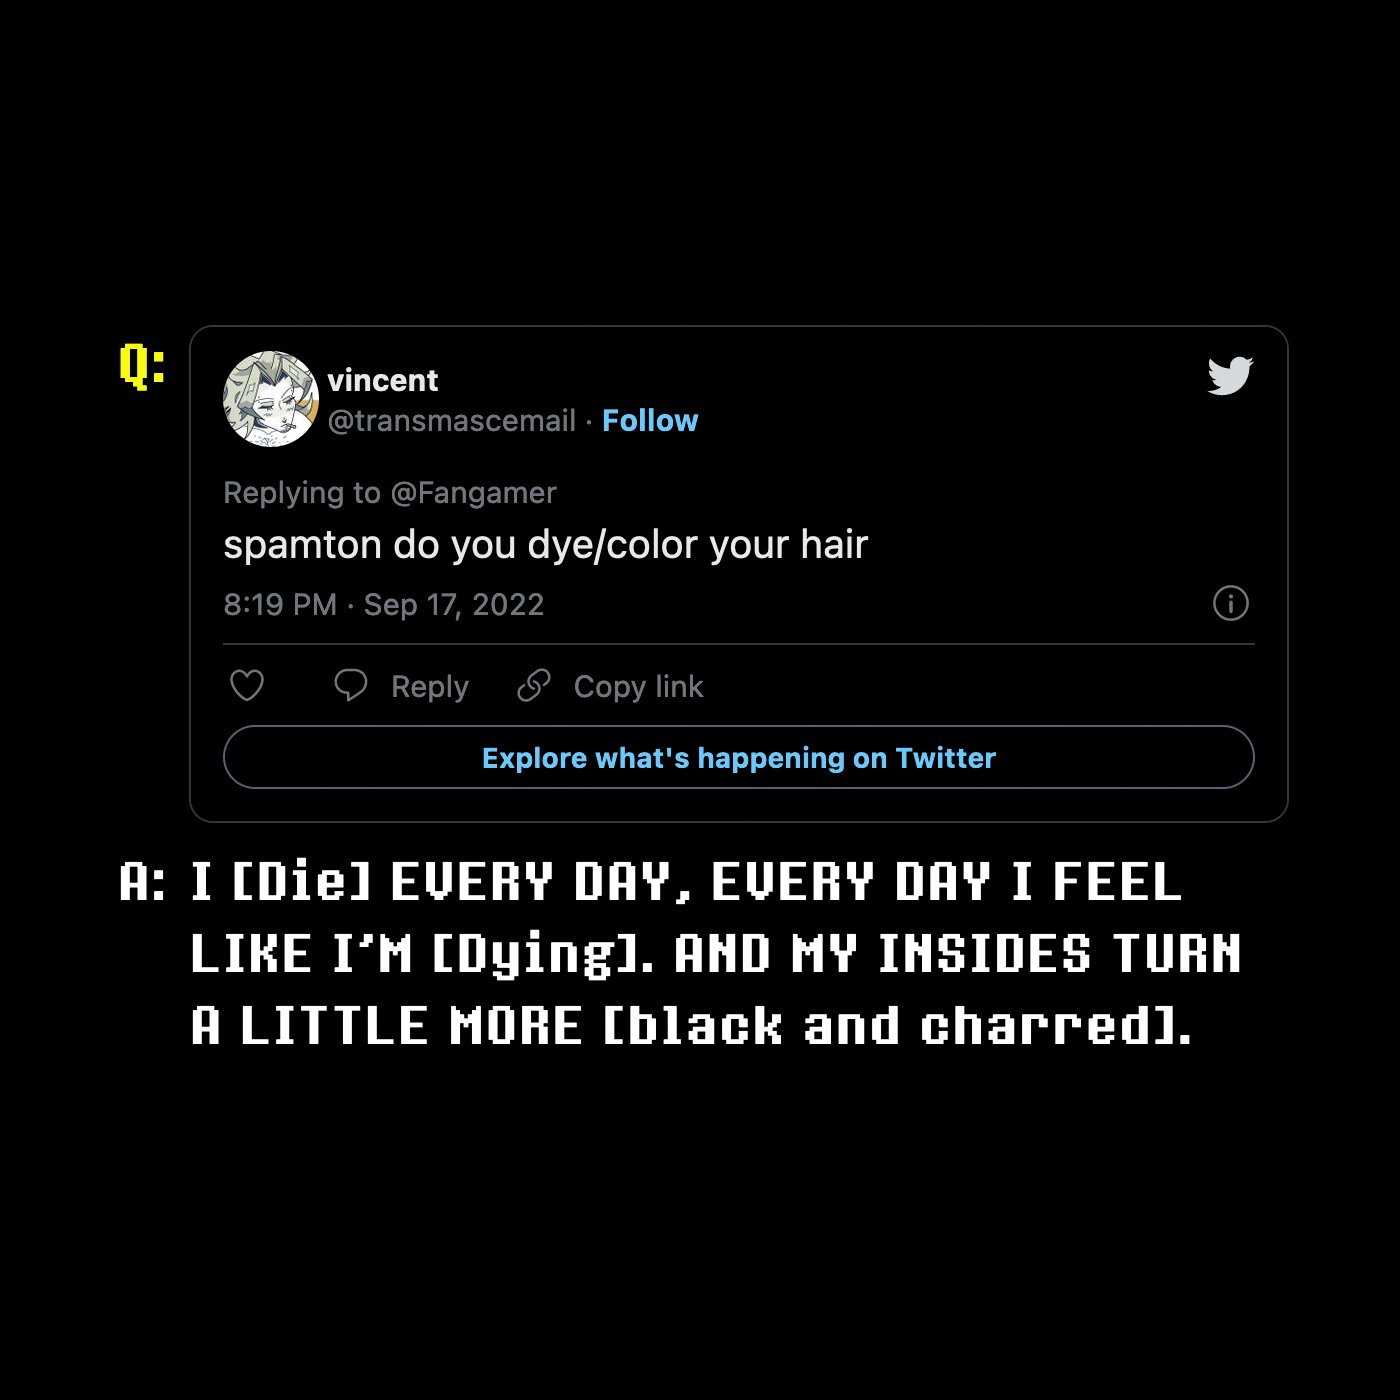Click the white A: label
Screen dimensions: 1400x1400
[x=142, y=882]
